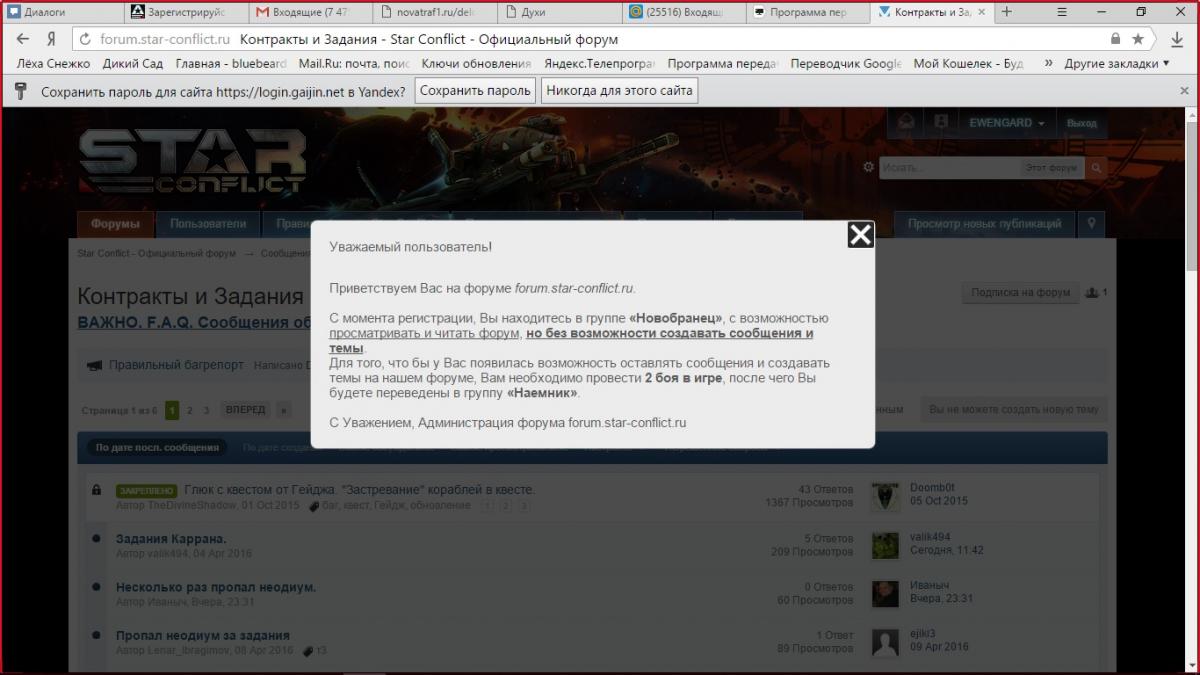This screenshot has height=675, width=1200.
Task: Open valik494 avatar thumbnail
Action: 885,544
